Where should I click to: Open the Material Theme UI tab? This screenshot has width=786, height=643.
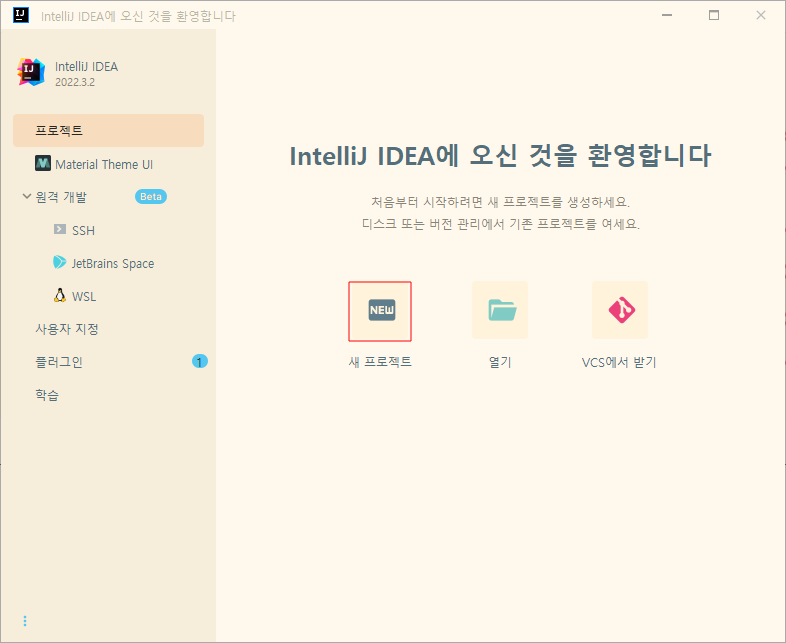[108, 164]
